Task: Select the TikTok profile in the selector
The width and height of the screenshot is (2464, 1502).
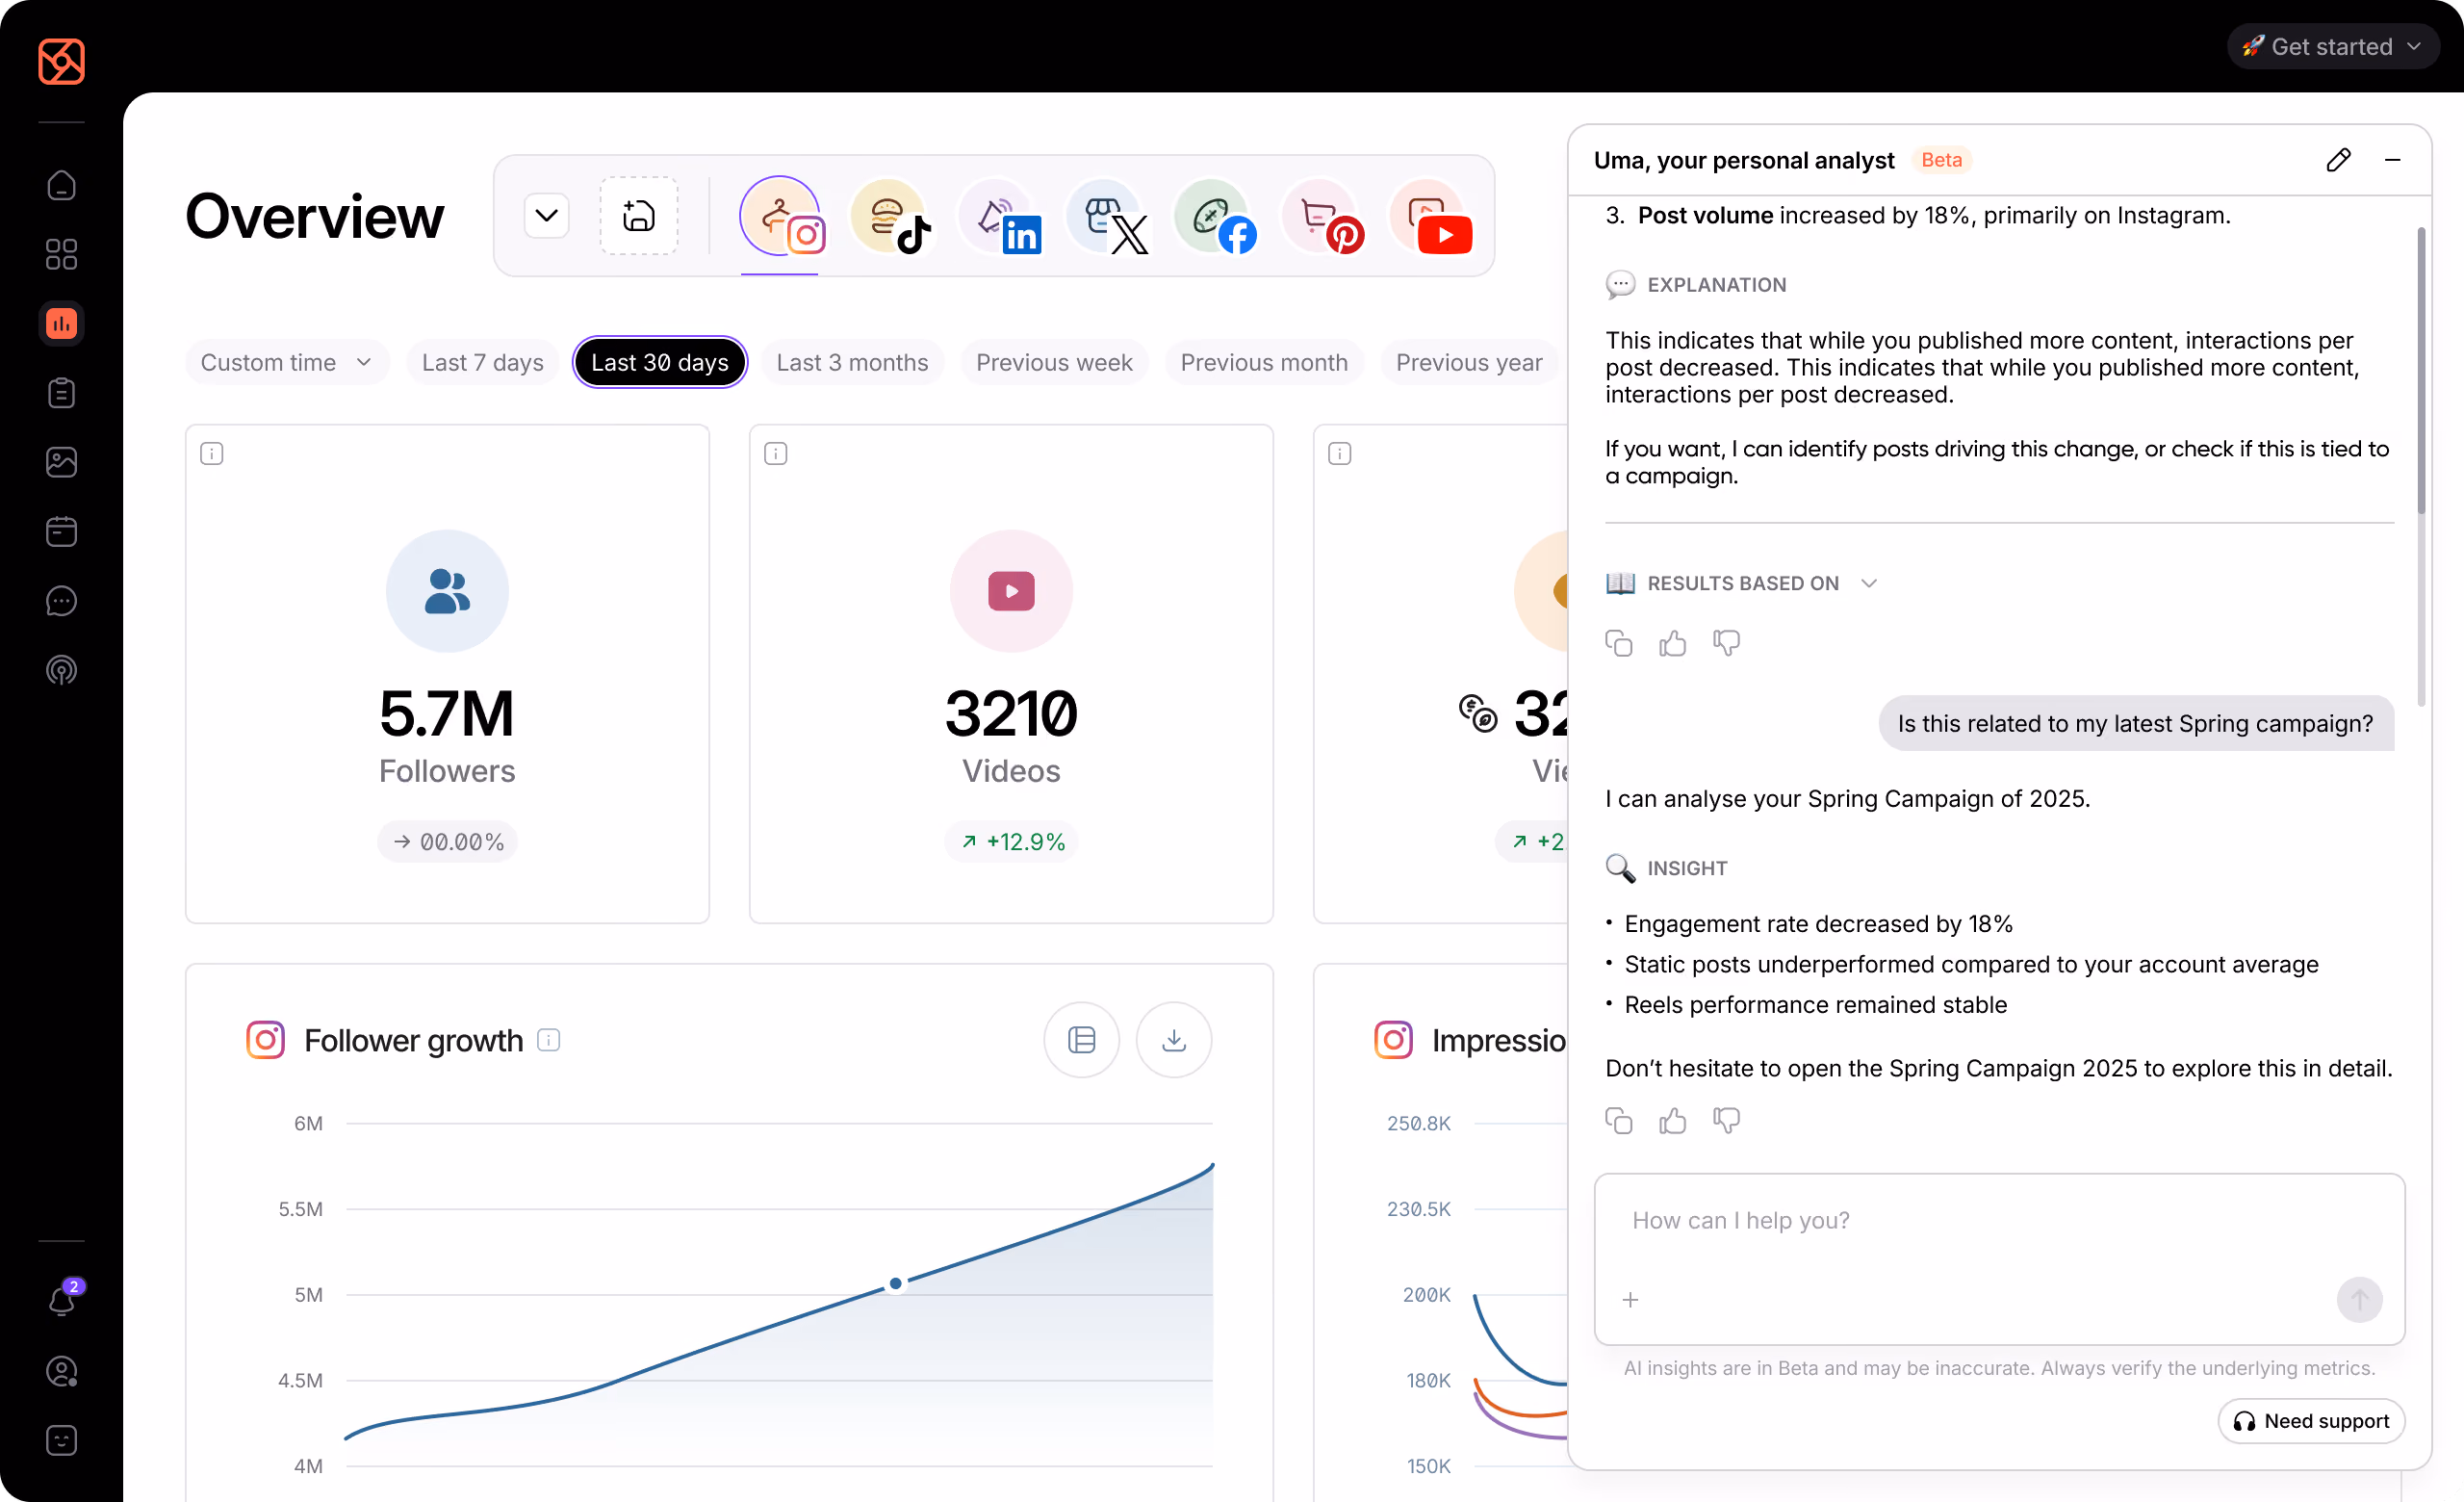Action: 889,216
